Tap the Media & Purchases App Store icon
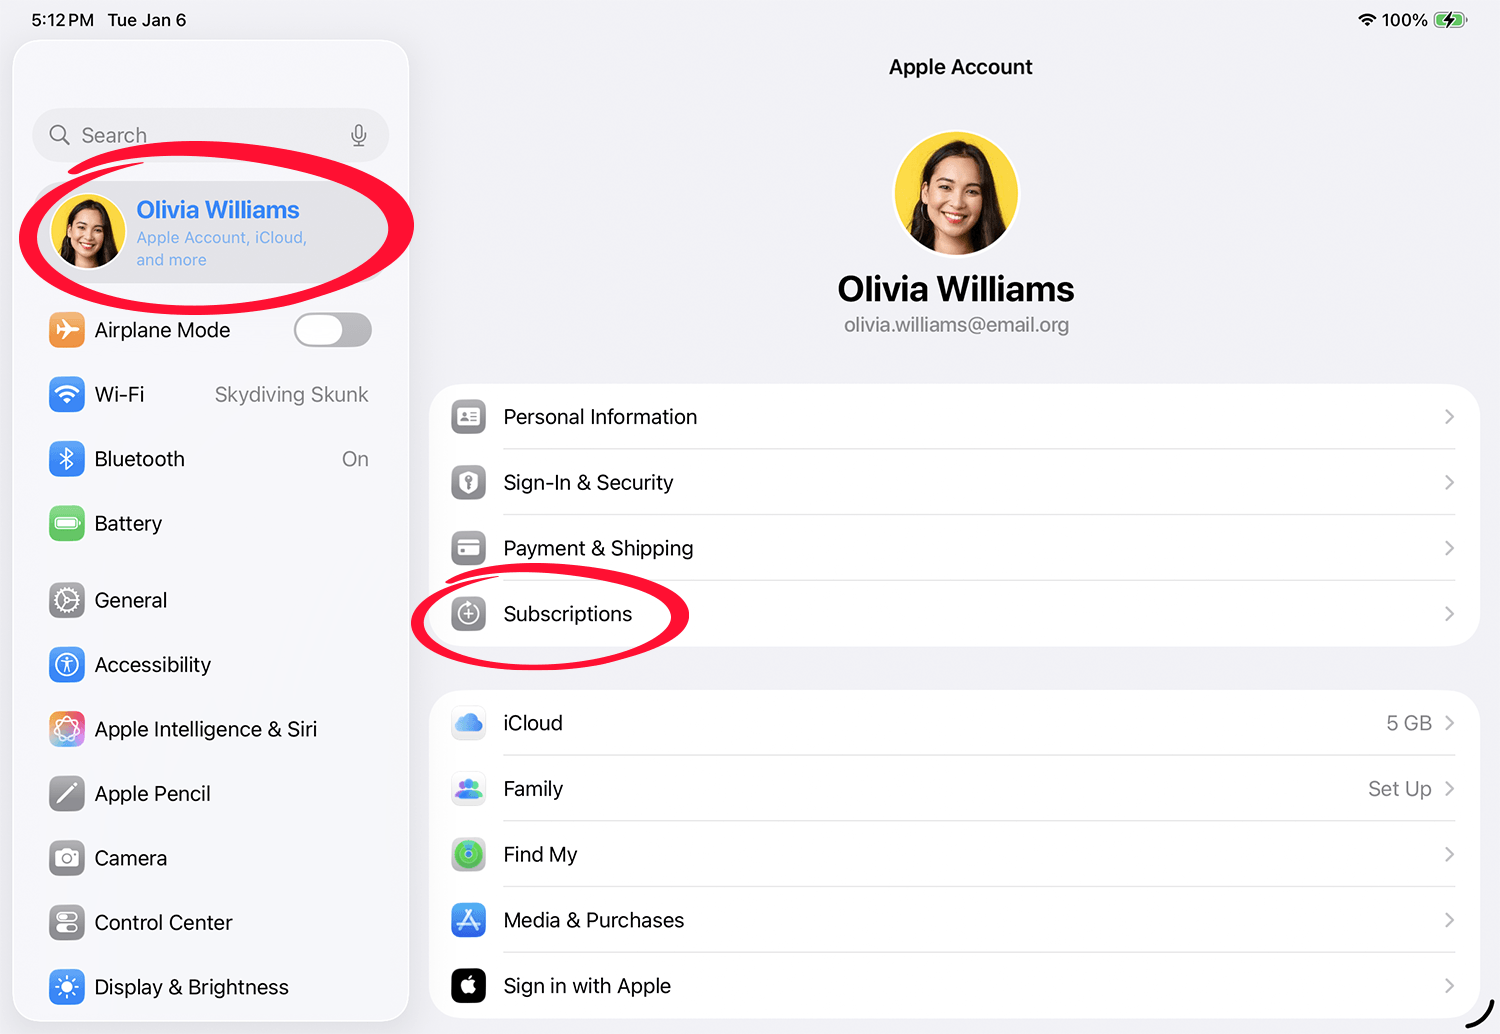 tap(468, 920)
